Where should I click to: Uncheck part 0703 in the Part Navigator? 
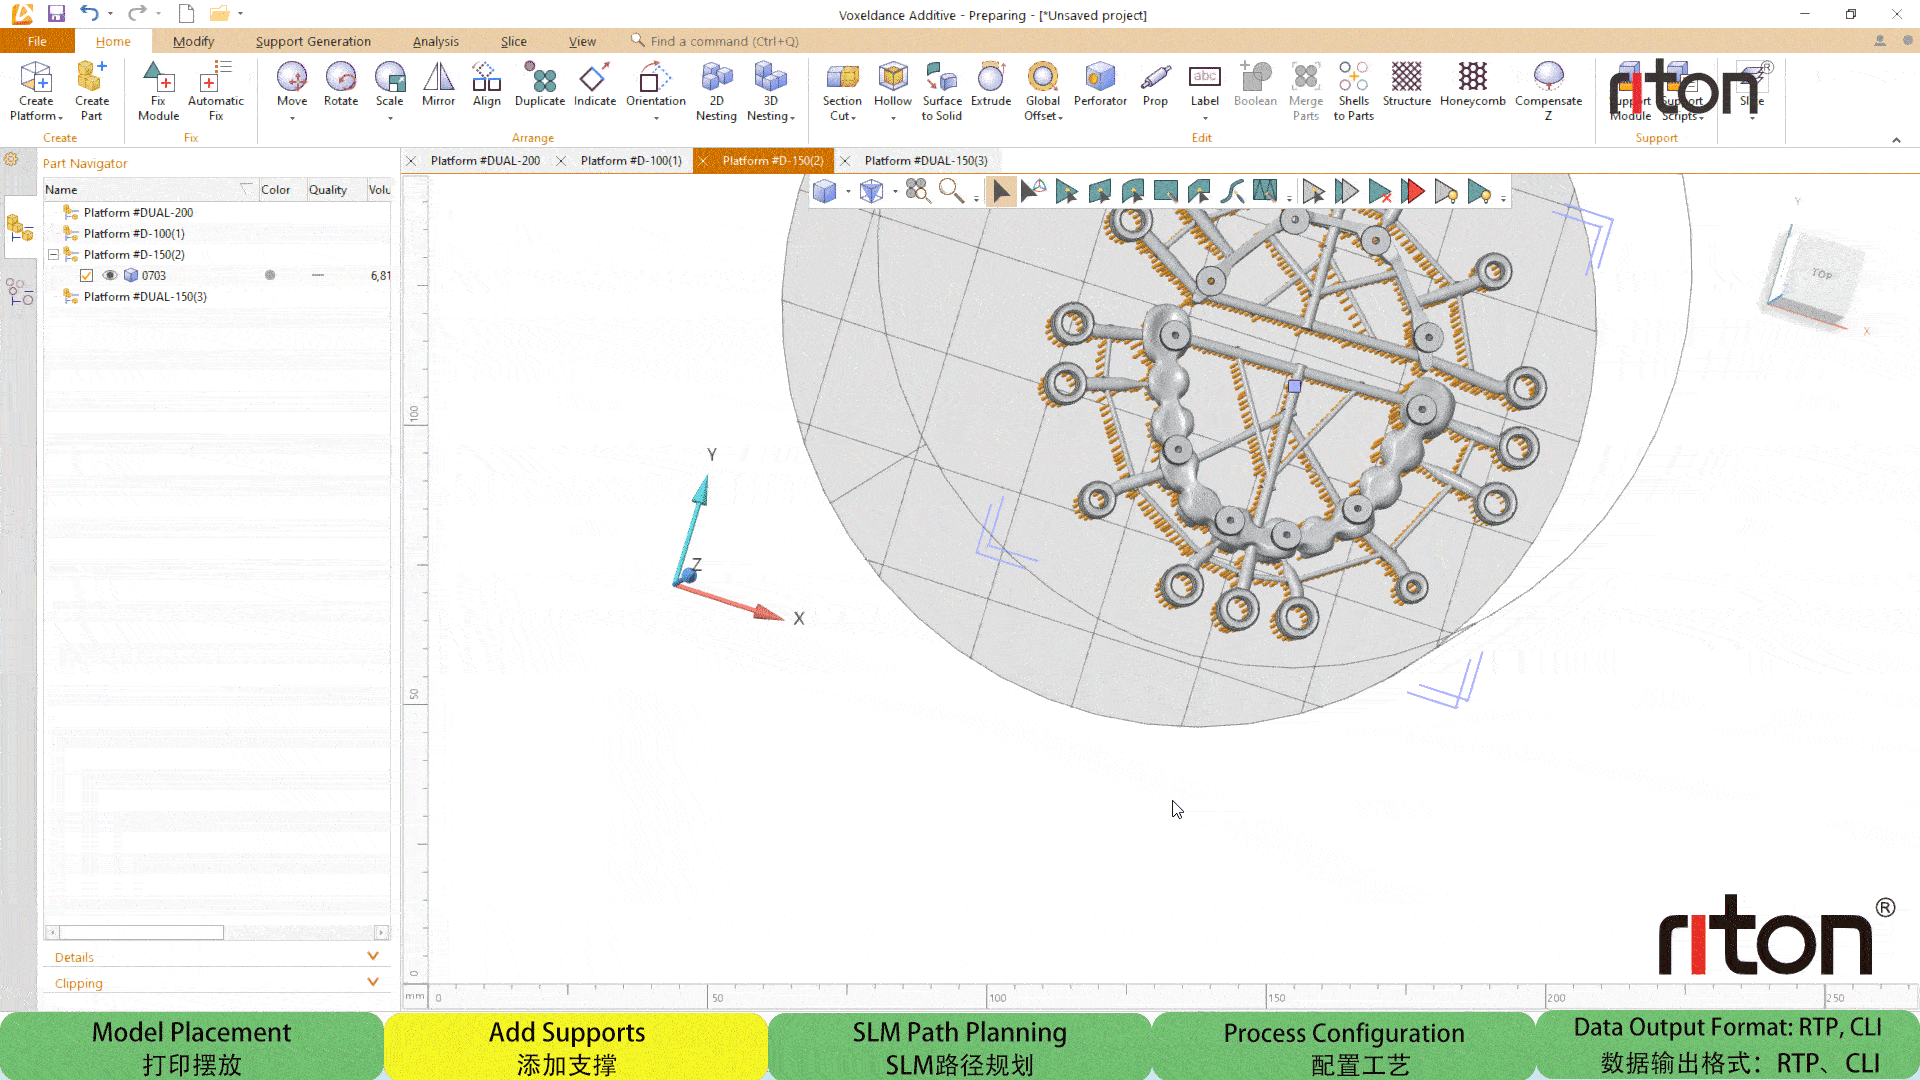pos(86,275)
